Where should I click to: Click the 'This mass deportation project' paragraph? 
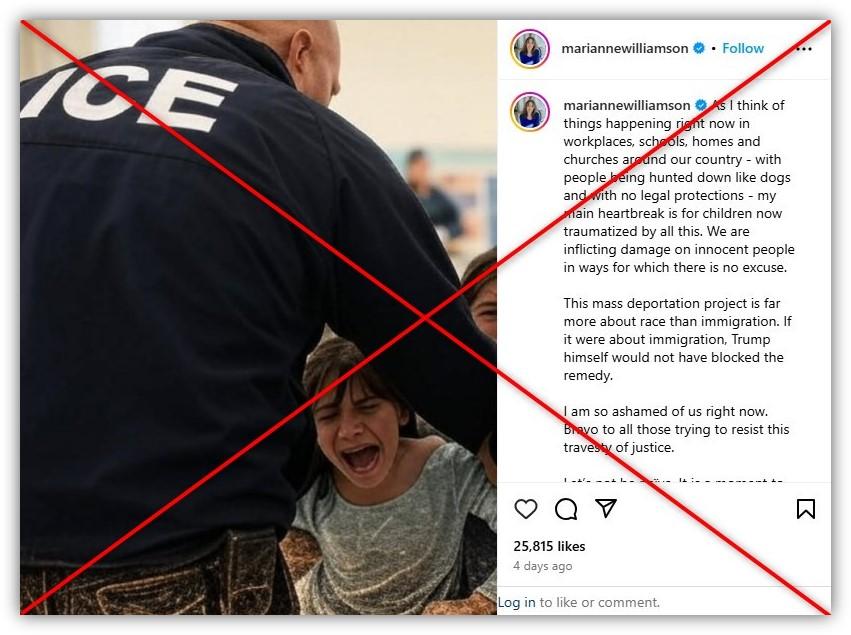(677, 339)
